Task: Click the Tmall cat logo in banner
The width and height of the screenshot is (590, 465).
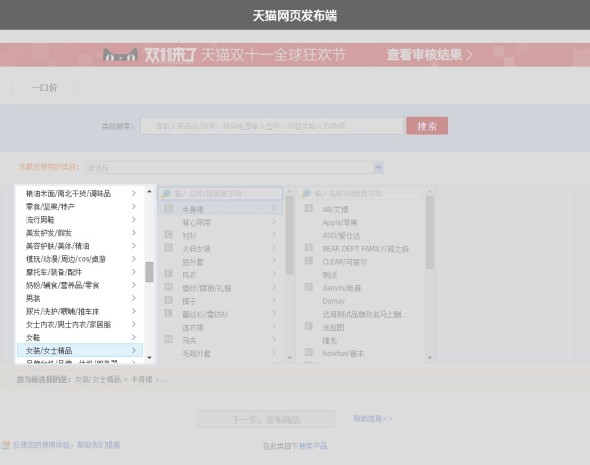Action: tap(120, 55)
